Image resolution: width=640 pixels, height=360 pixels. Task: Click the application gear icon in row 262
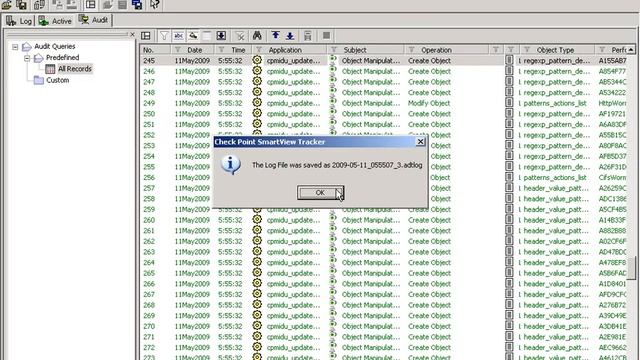tap(257, 240)
